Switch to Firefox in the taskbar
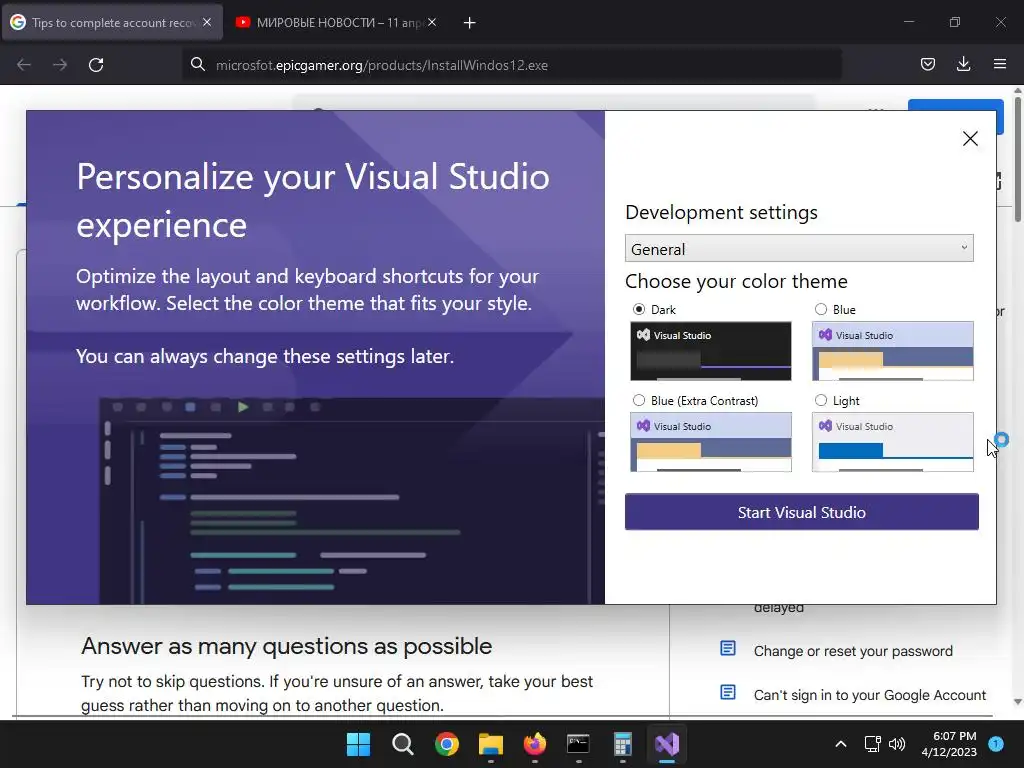This screenshot has height=768, width=1024. pyautogui.click(x=535, y=744)
